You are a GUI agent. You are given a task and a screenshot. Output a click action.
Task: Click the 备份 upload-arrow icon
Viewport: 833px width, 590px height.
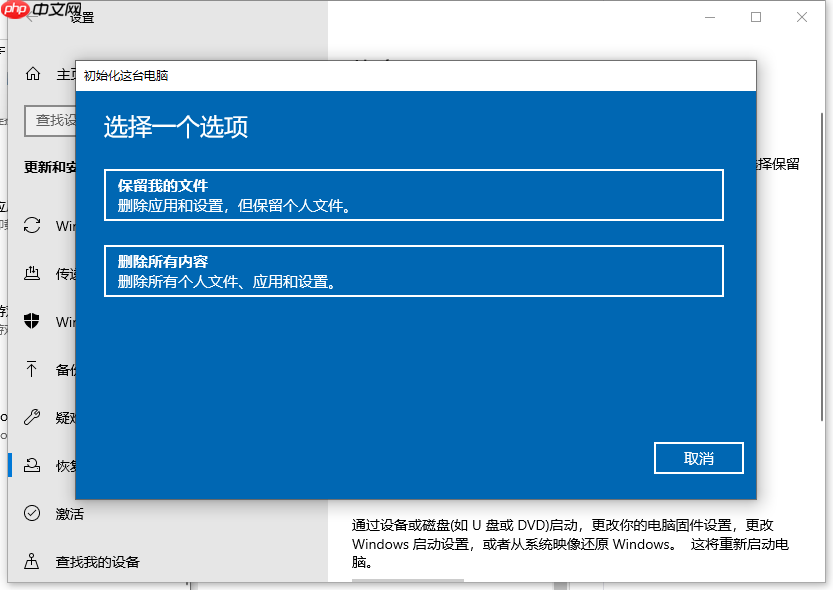point(32,369)
